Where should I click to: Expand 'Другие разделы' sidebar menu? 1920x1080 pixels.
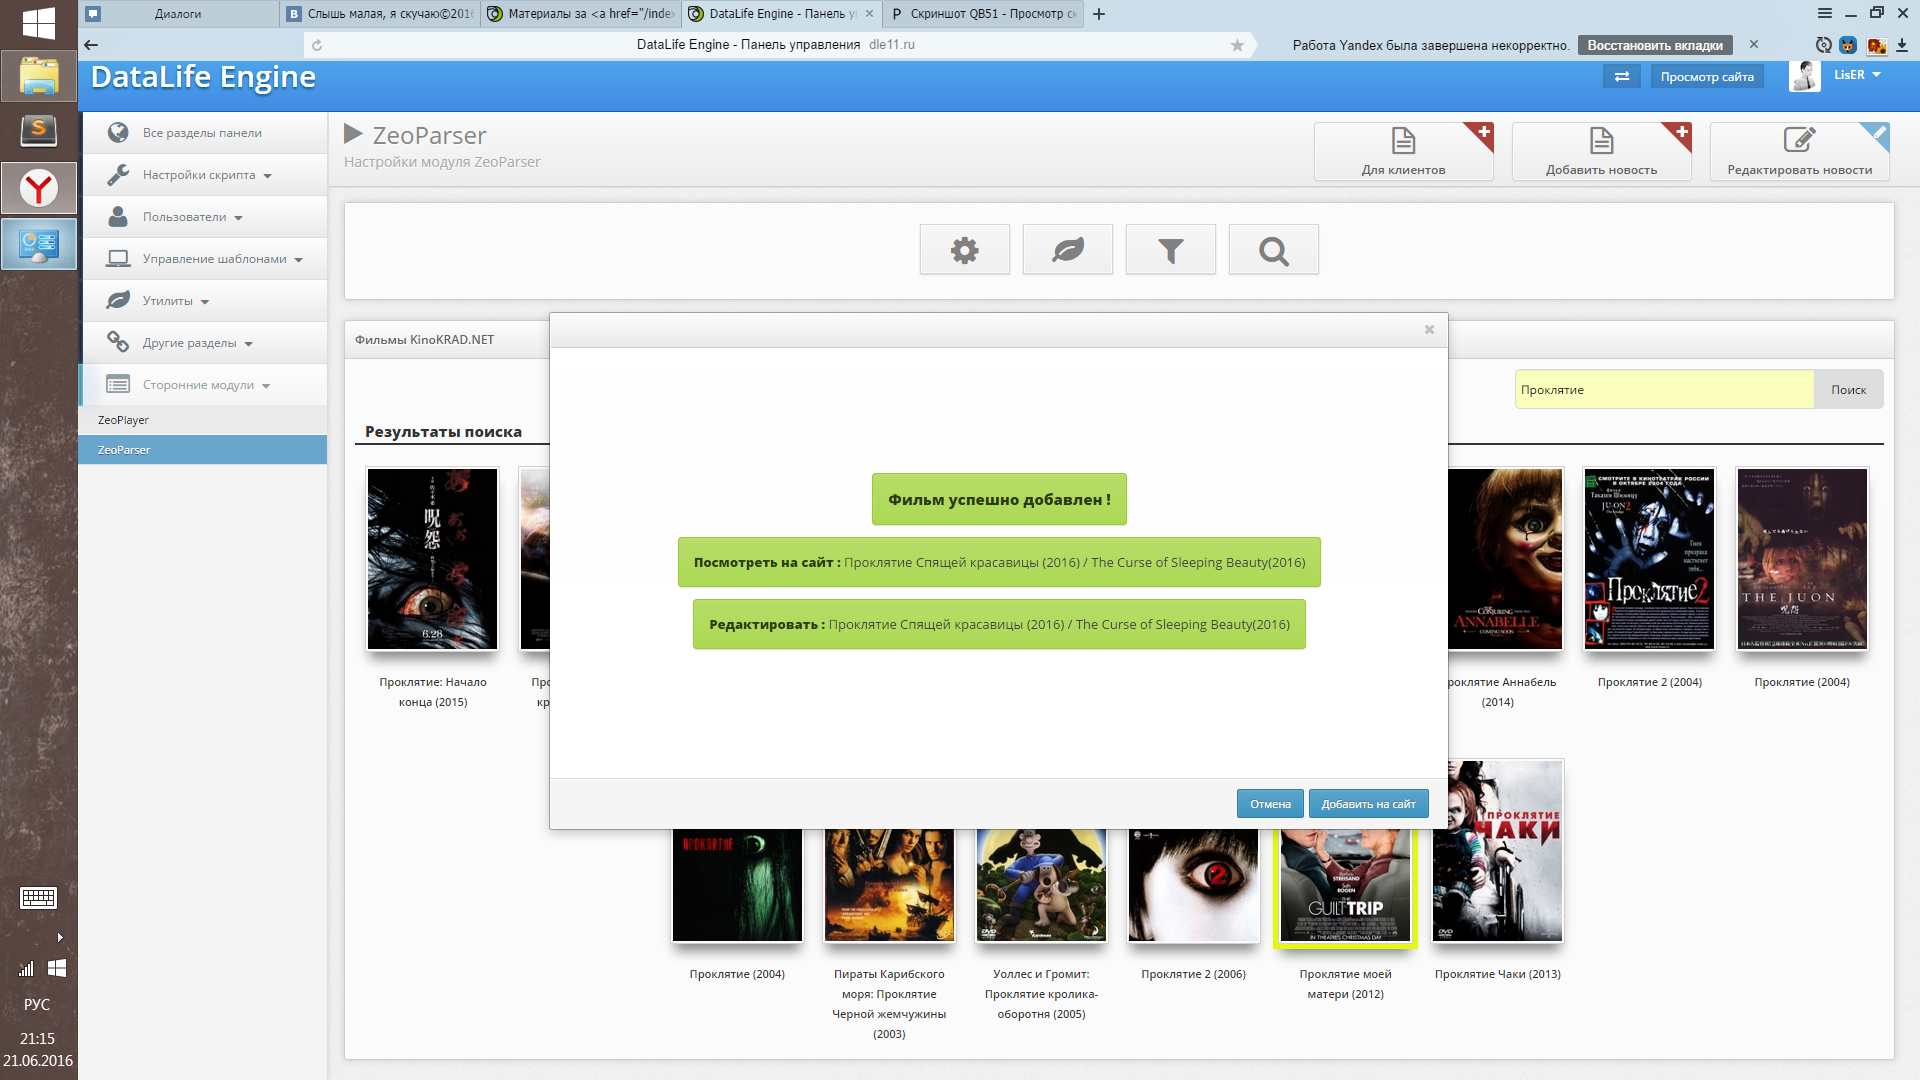(204, 343)
